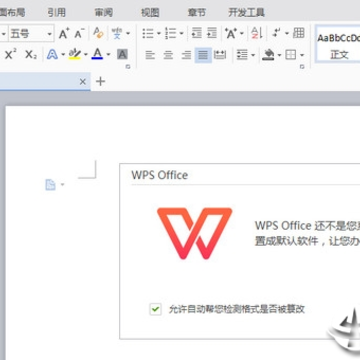Image resolution: width=360 pixels, height=360 pixels.
Task: Open font dialog launcher
Action: [128, 67]
